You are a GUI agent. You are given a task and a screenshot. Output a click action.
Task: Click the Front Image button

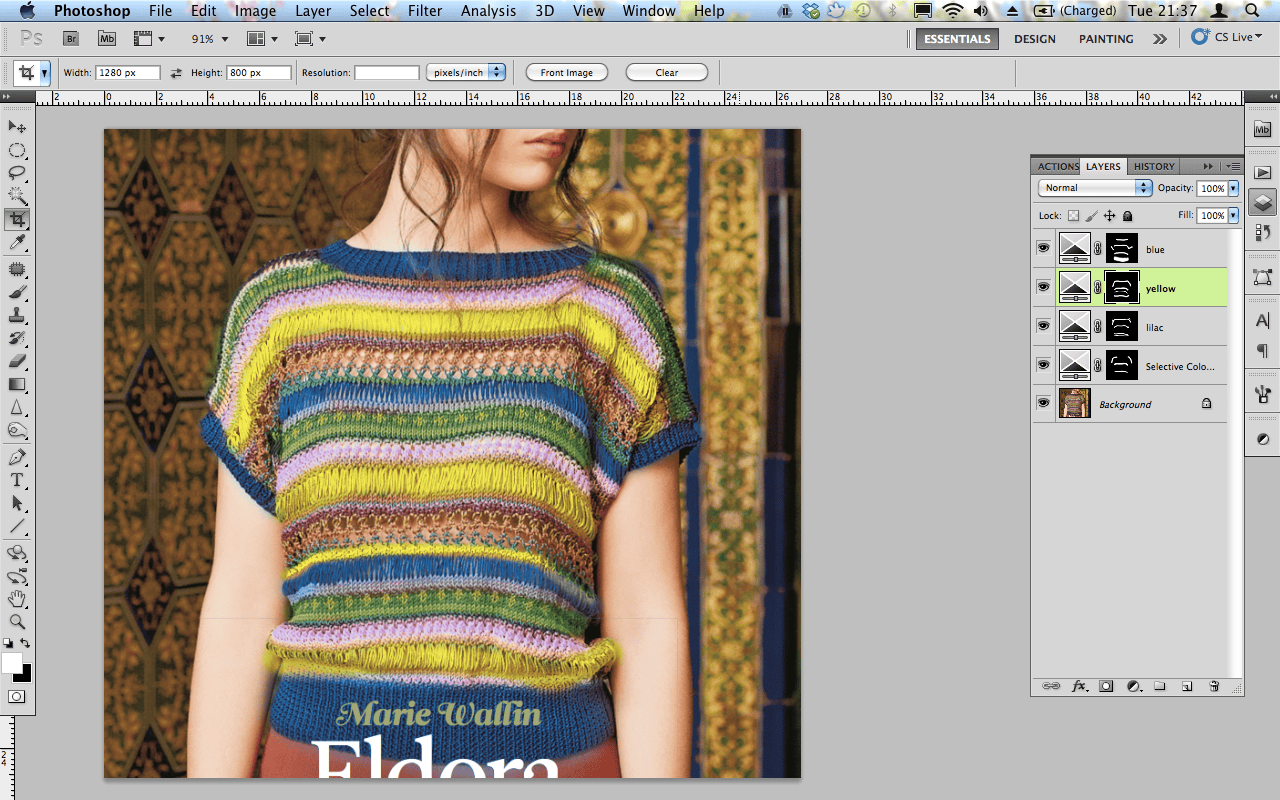click(x=567, y=73)
